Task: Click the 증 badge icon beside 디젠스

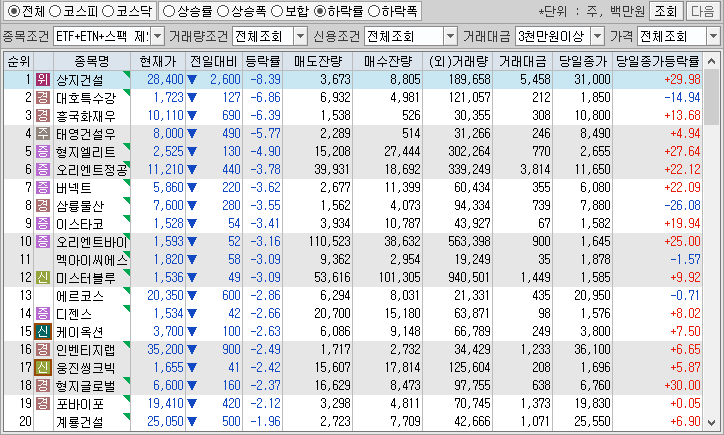Action: click(x=43, y=314)
